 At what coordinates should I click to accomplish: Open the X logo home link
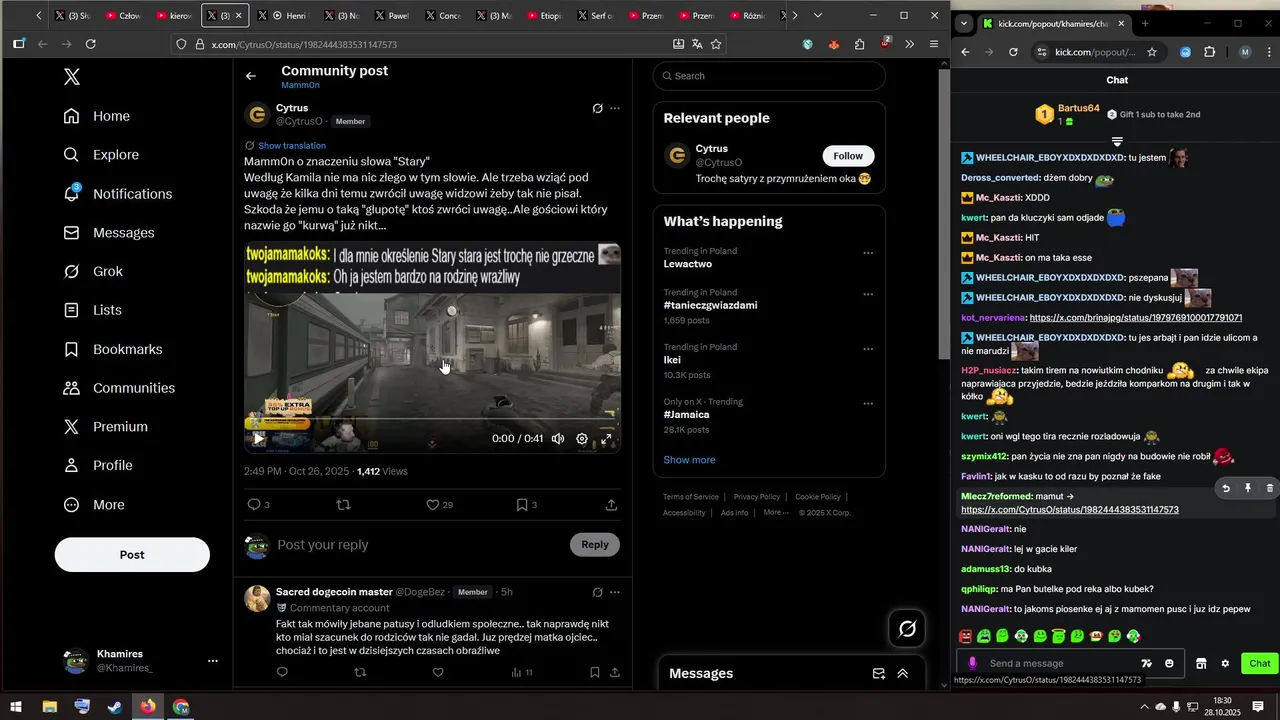coord(72,76)
